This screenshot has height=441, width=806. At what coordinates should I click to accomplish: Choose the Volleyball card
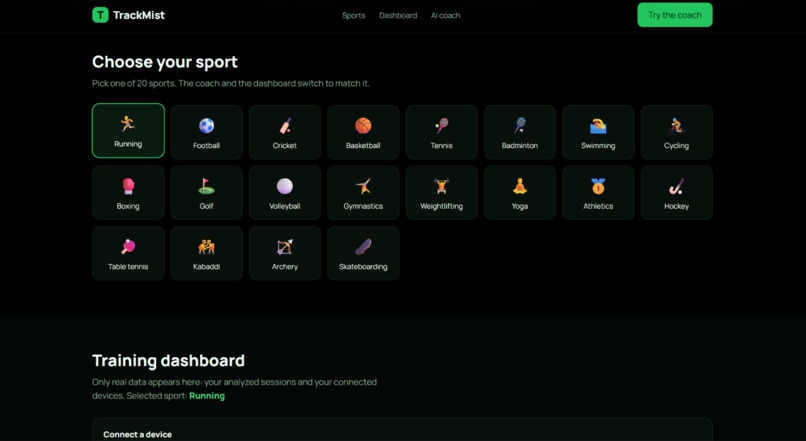tap(285, 193)
